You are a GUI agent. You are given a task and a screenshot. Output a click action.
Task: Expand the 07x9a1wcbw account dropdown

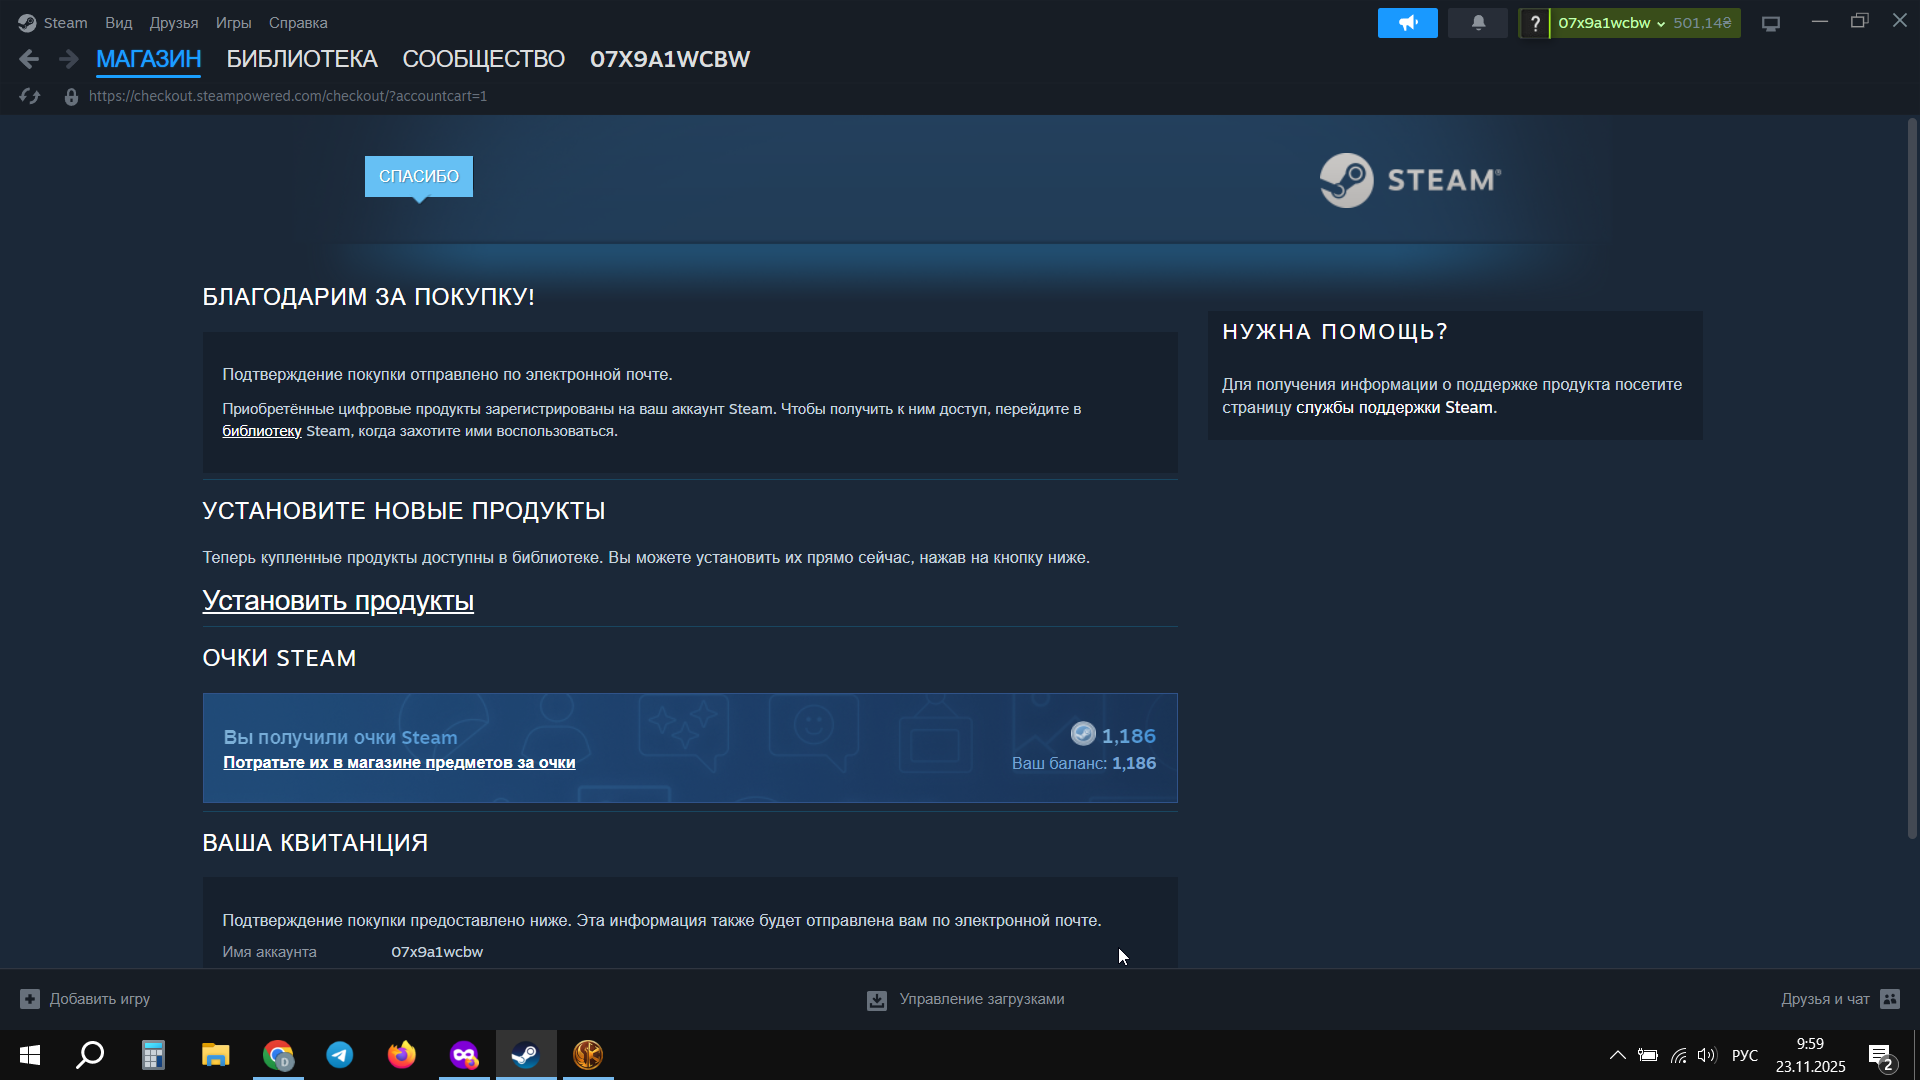point(1610,23)
